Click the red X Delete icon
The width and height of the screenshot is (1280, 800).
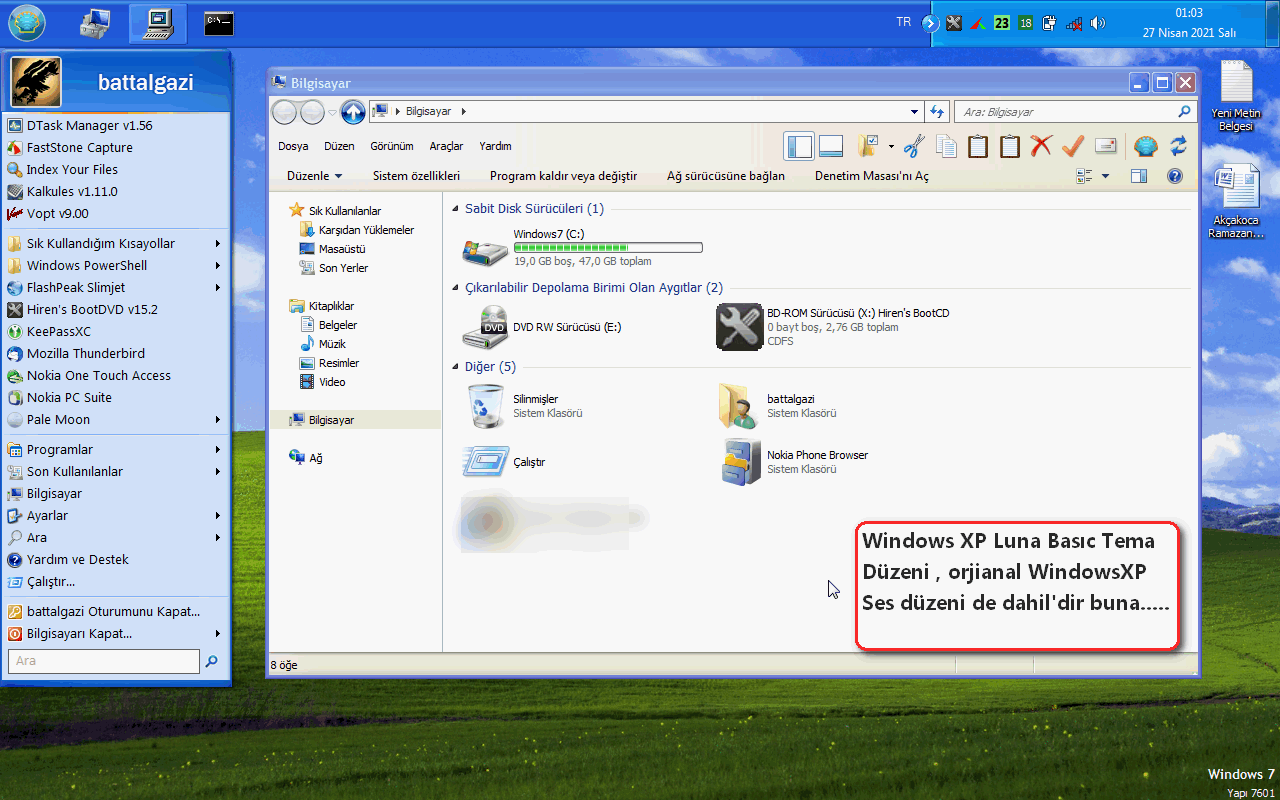(x=1041, y=146)
